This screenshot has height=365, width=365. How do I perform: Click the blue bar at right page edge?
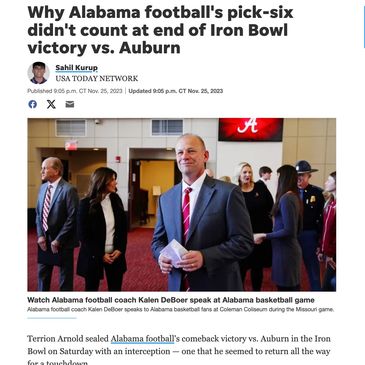click(364, 27)
